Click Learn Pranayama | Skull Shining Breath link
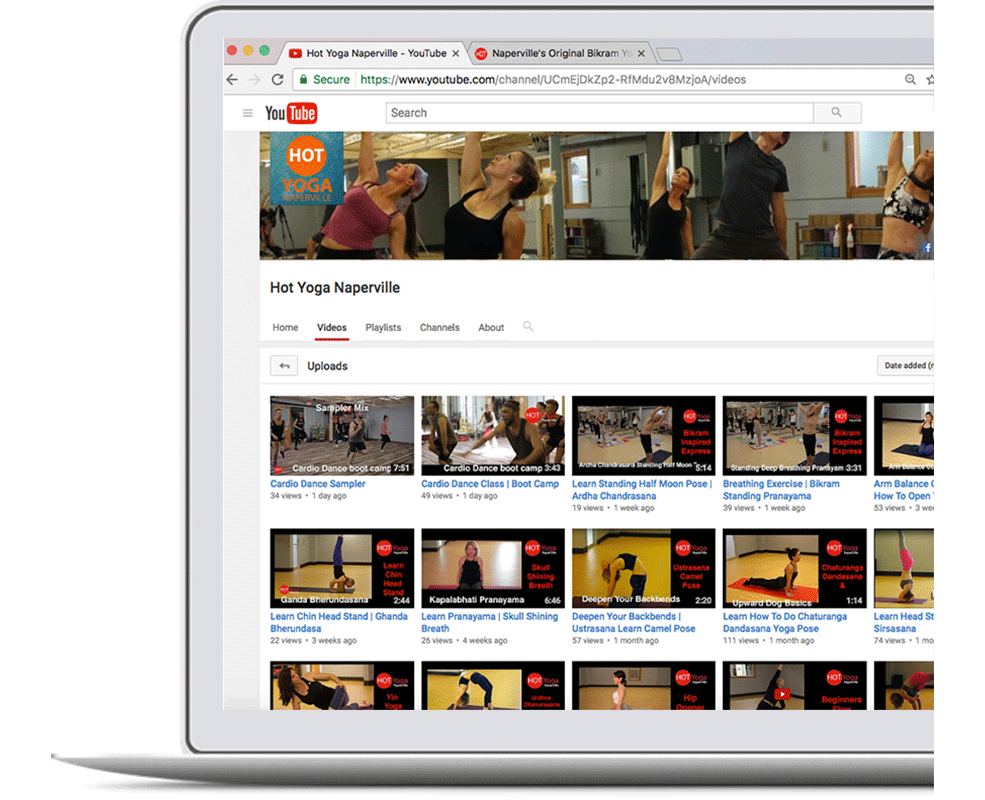This screenshot has height=800, width=985. (x=489, y=622)
